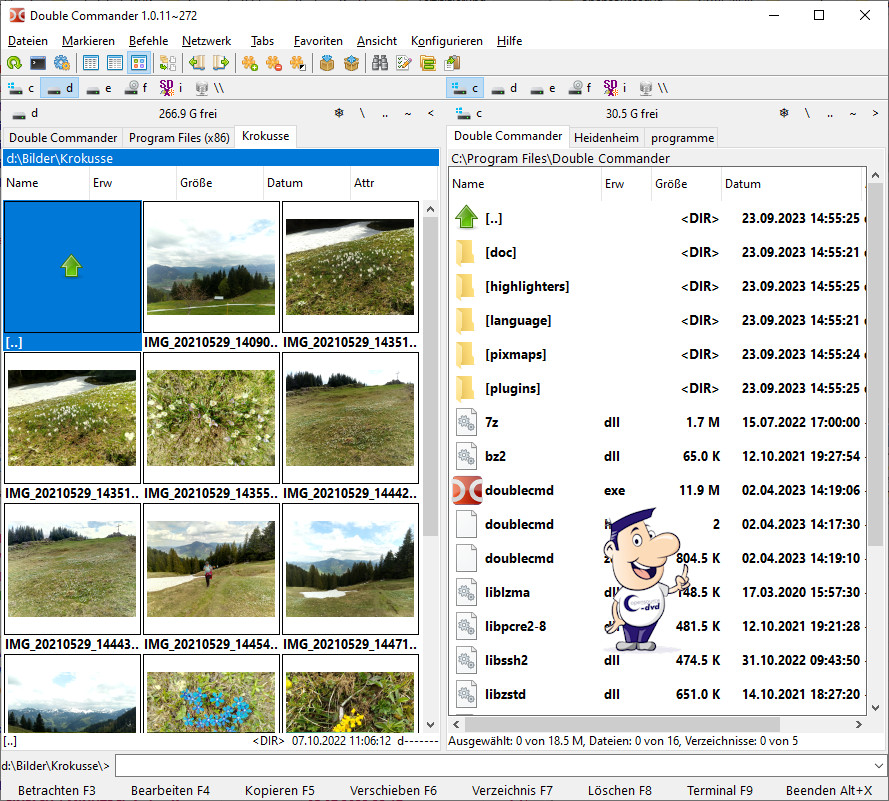Viewport: 889px width, 801px height.
Task: Click the swap panels icon
Action: (167, 63)
